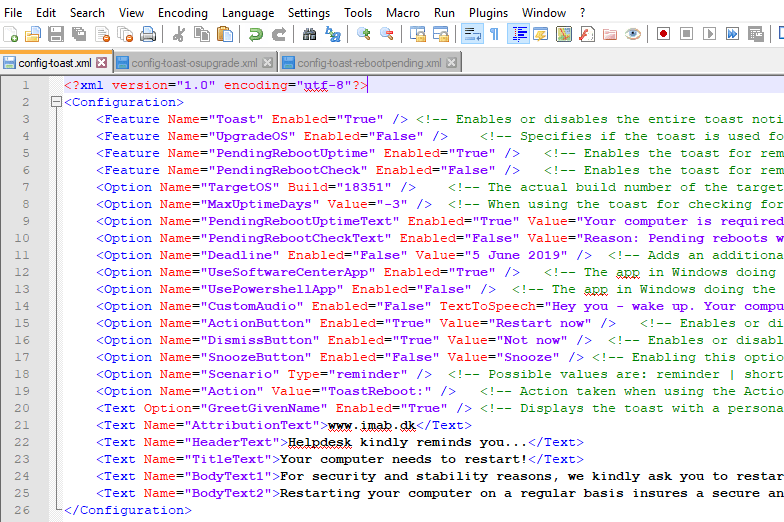
Task: Save the current file with floppy icon
Action: click(56, 34)
